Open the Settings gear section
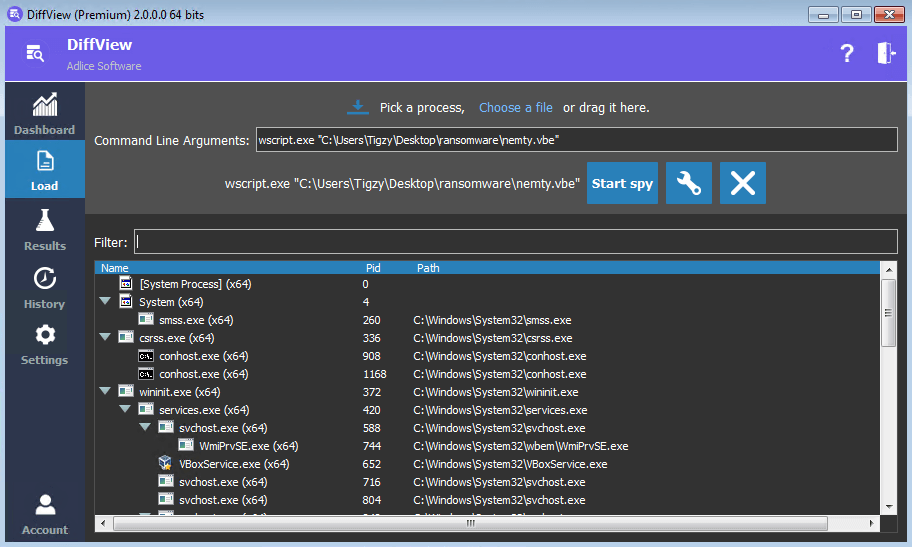The width and height of the screenshot is (912, 547). click(x=44, y=344)
